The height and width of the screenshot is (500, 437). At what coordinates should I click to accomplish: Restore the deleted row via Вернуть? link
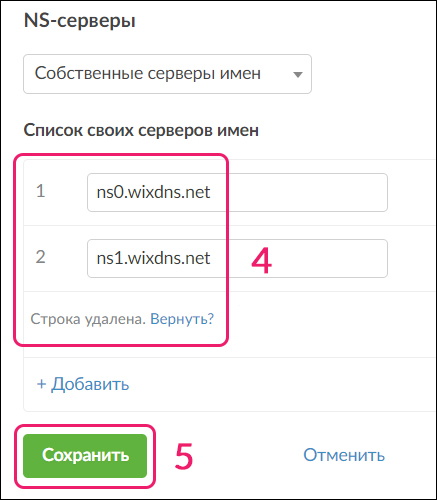(x=182, y=319)
